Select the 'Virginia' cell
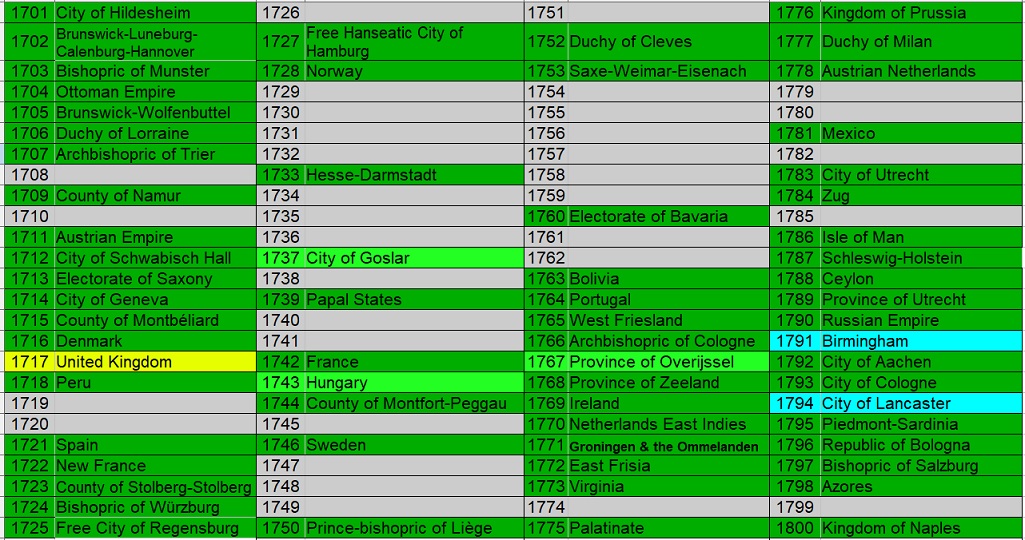 tap(668, 487)
